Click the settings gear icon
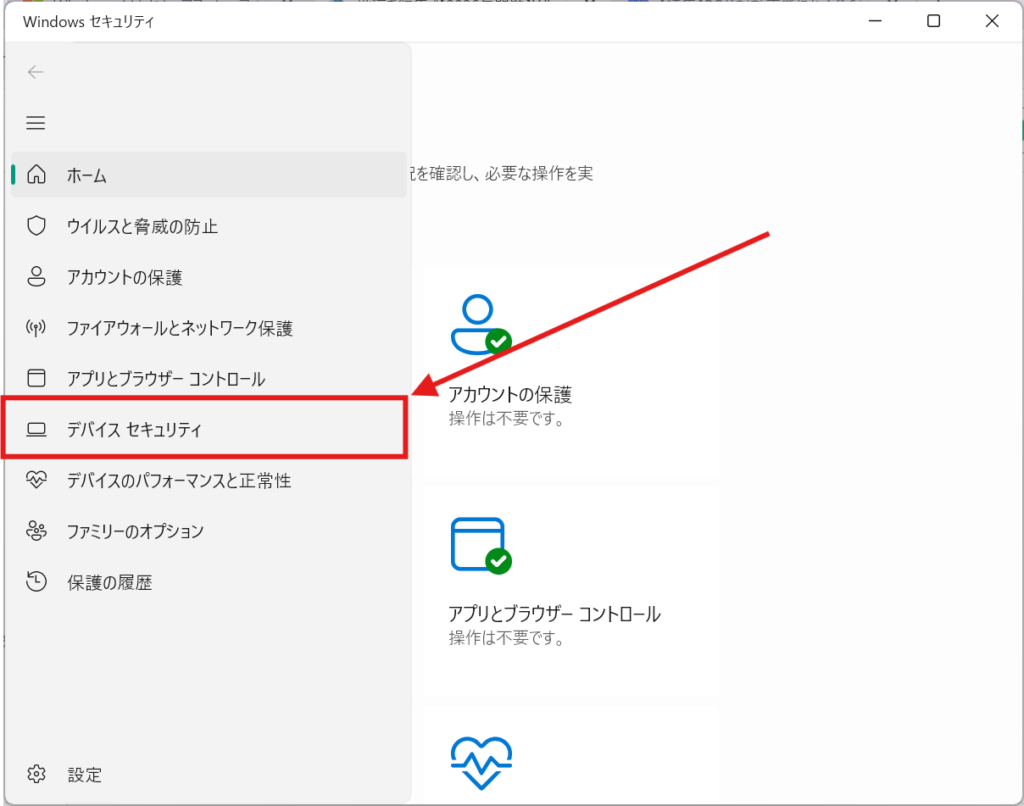Screen dimensions: 1024x806 tap(37, 774)
